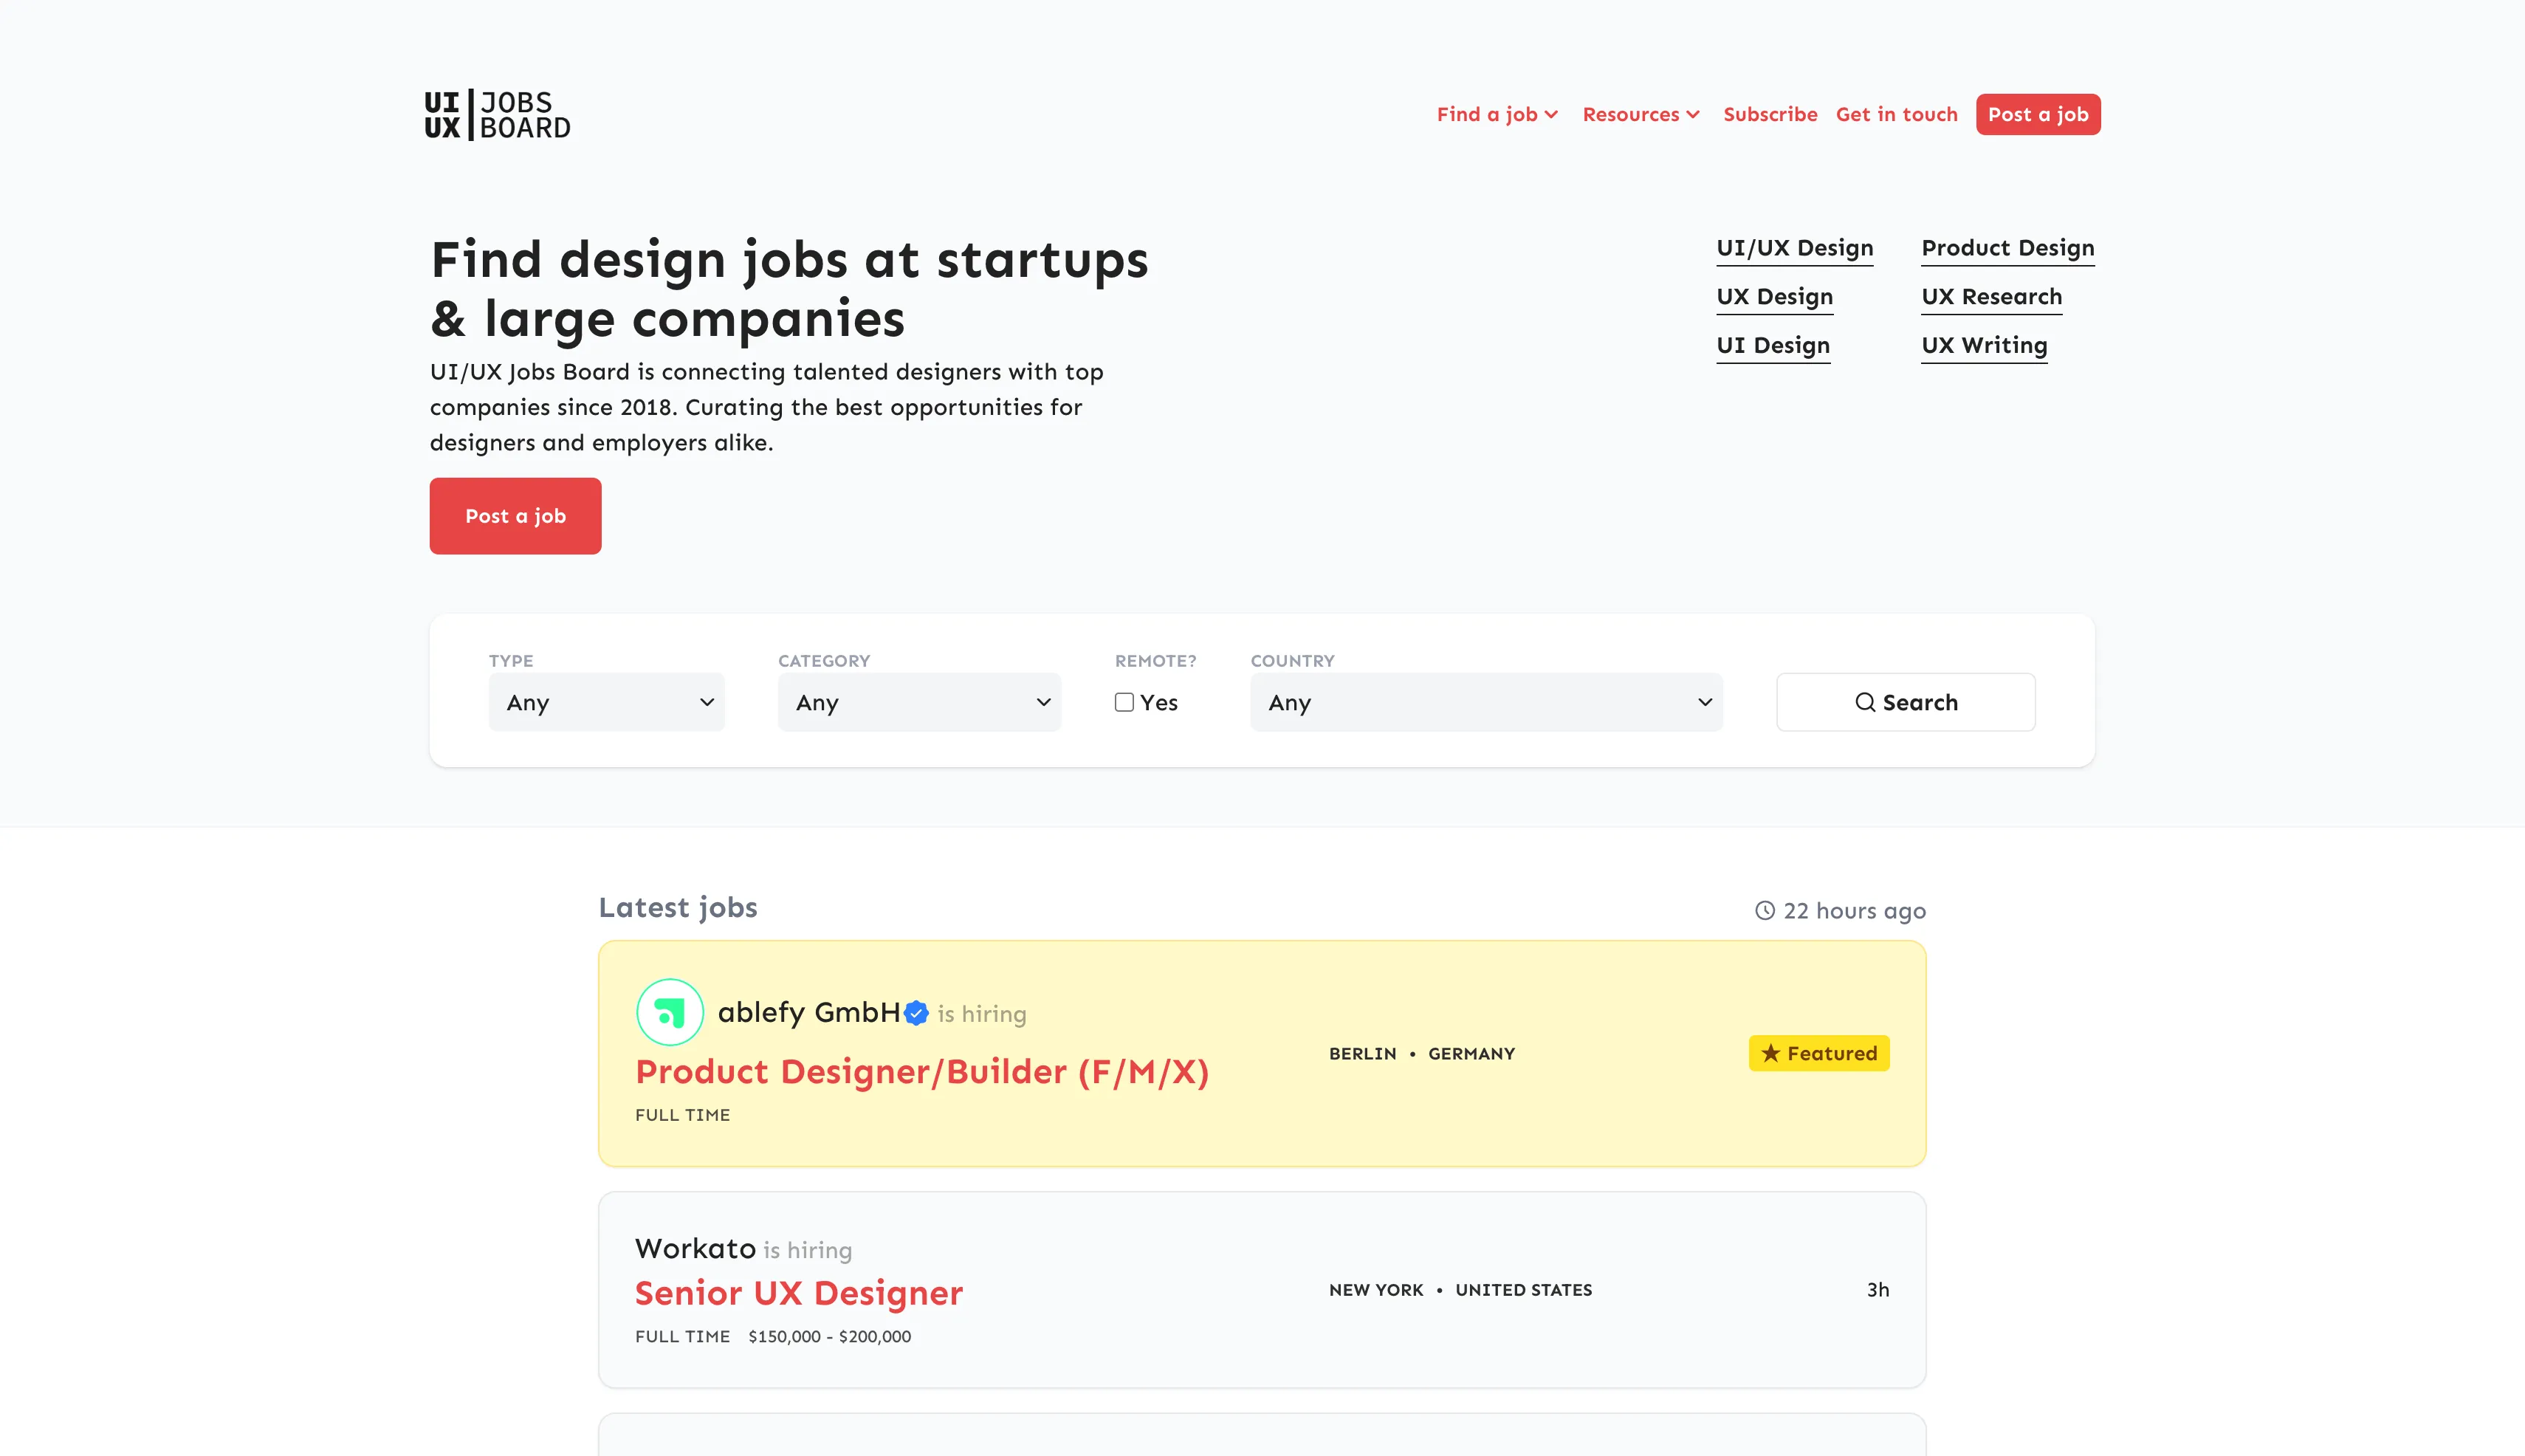This screenshot has height=1456, width=2525.
Task: Open the Type dropdown
Action: pyautogui.click(x=606, y=702)
